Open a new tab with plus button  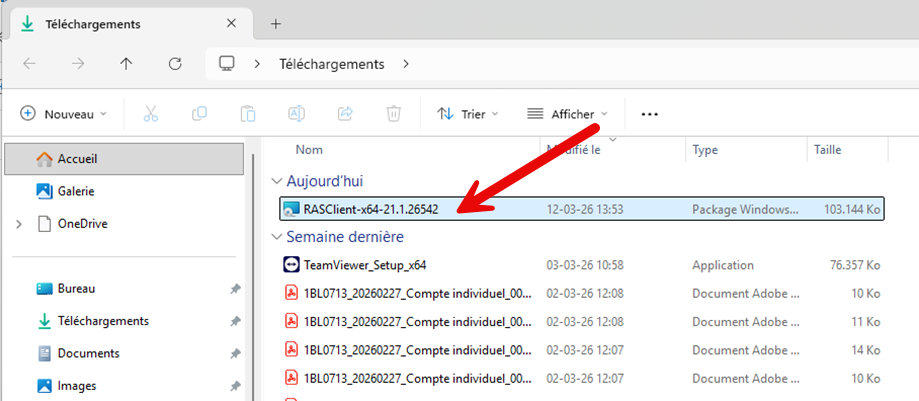tap(276, 24)
